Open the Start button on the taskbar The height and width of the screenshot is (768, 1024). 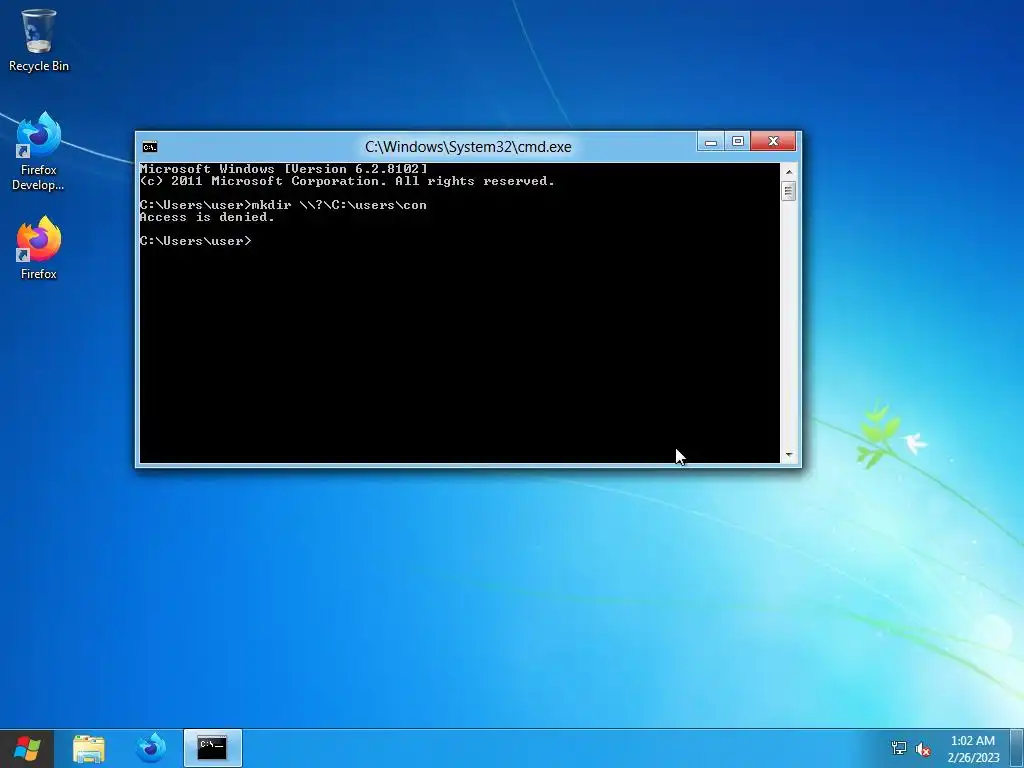pyautogui.click(x=27, y=748)
